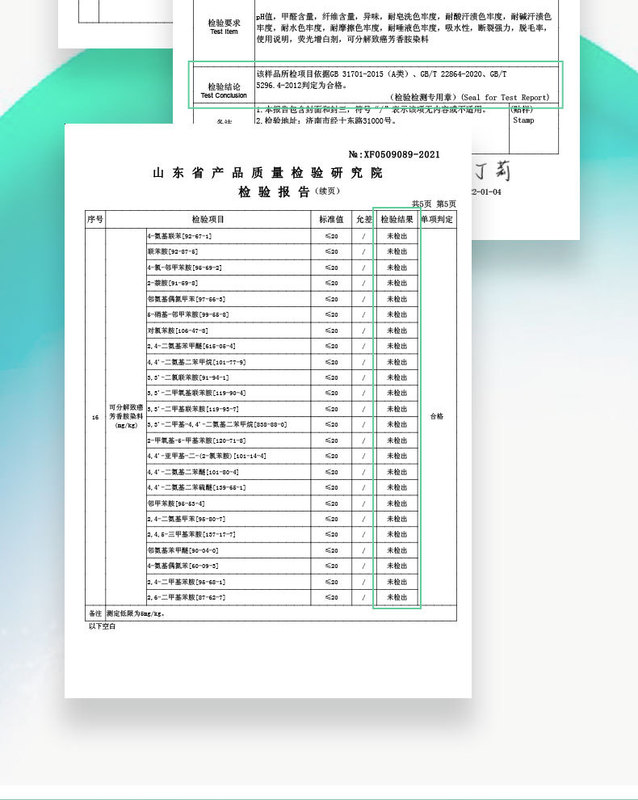Select the 2,4-二氨基甲苯 test item cell
Viewport: 638px width, 800px height.
pyautogui.click(x=228, y=519)
